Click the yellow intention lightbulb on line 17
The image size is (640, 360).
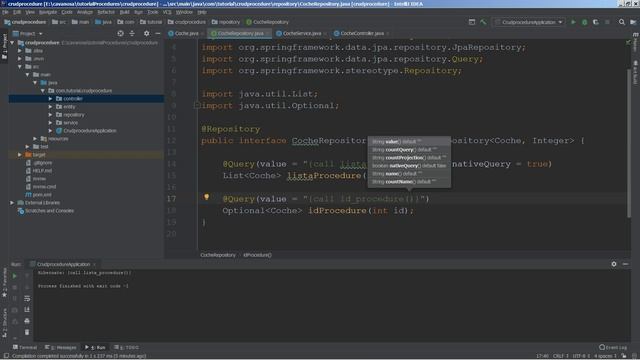[x=207, y=198]
